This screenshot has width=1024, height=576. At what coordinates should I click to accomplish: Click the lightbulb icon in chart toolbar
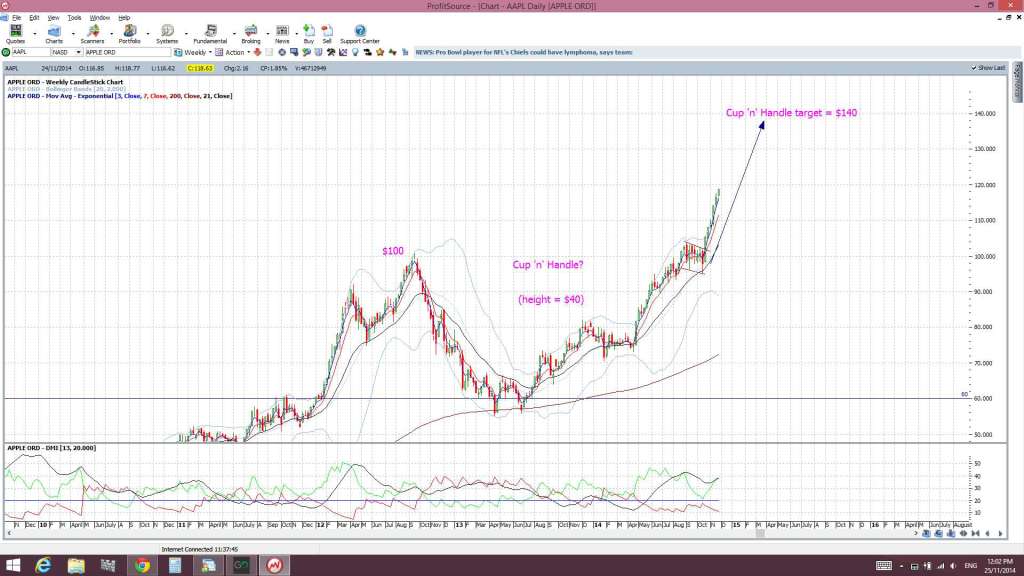[x=355, y=52]
